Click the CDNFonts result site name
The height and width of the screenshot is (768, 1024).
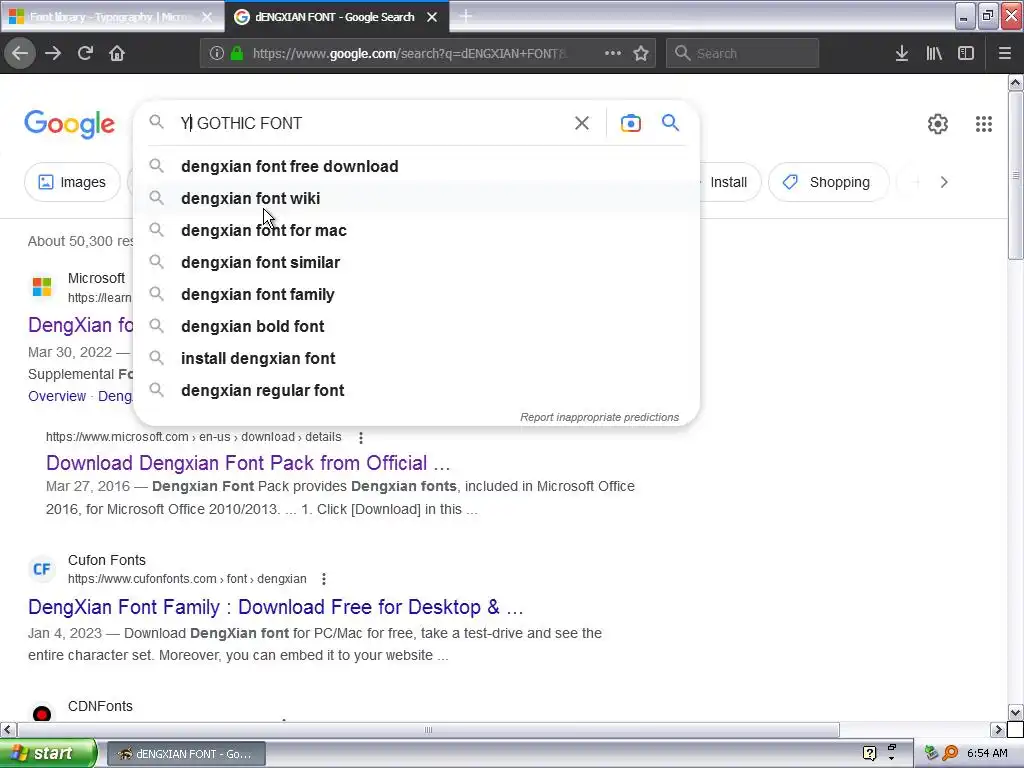tap(100, 706)
